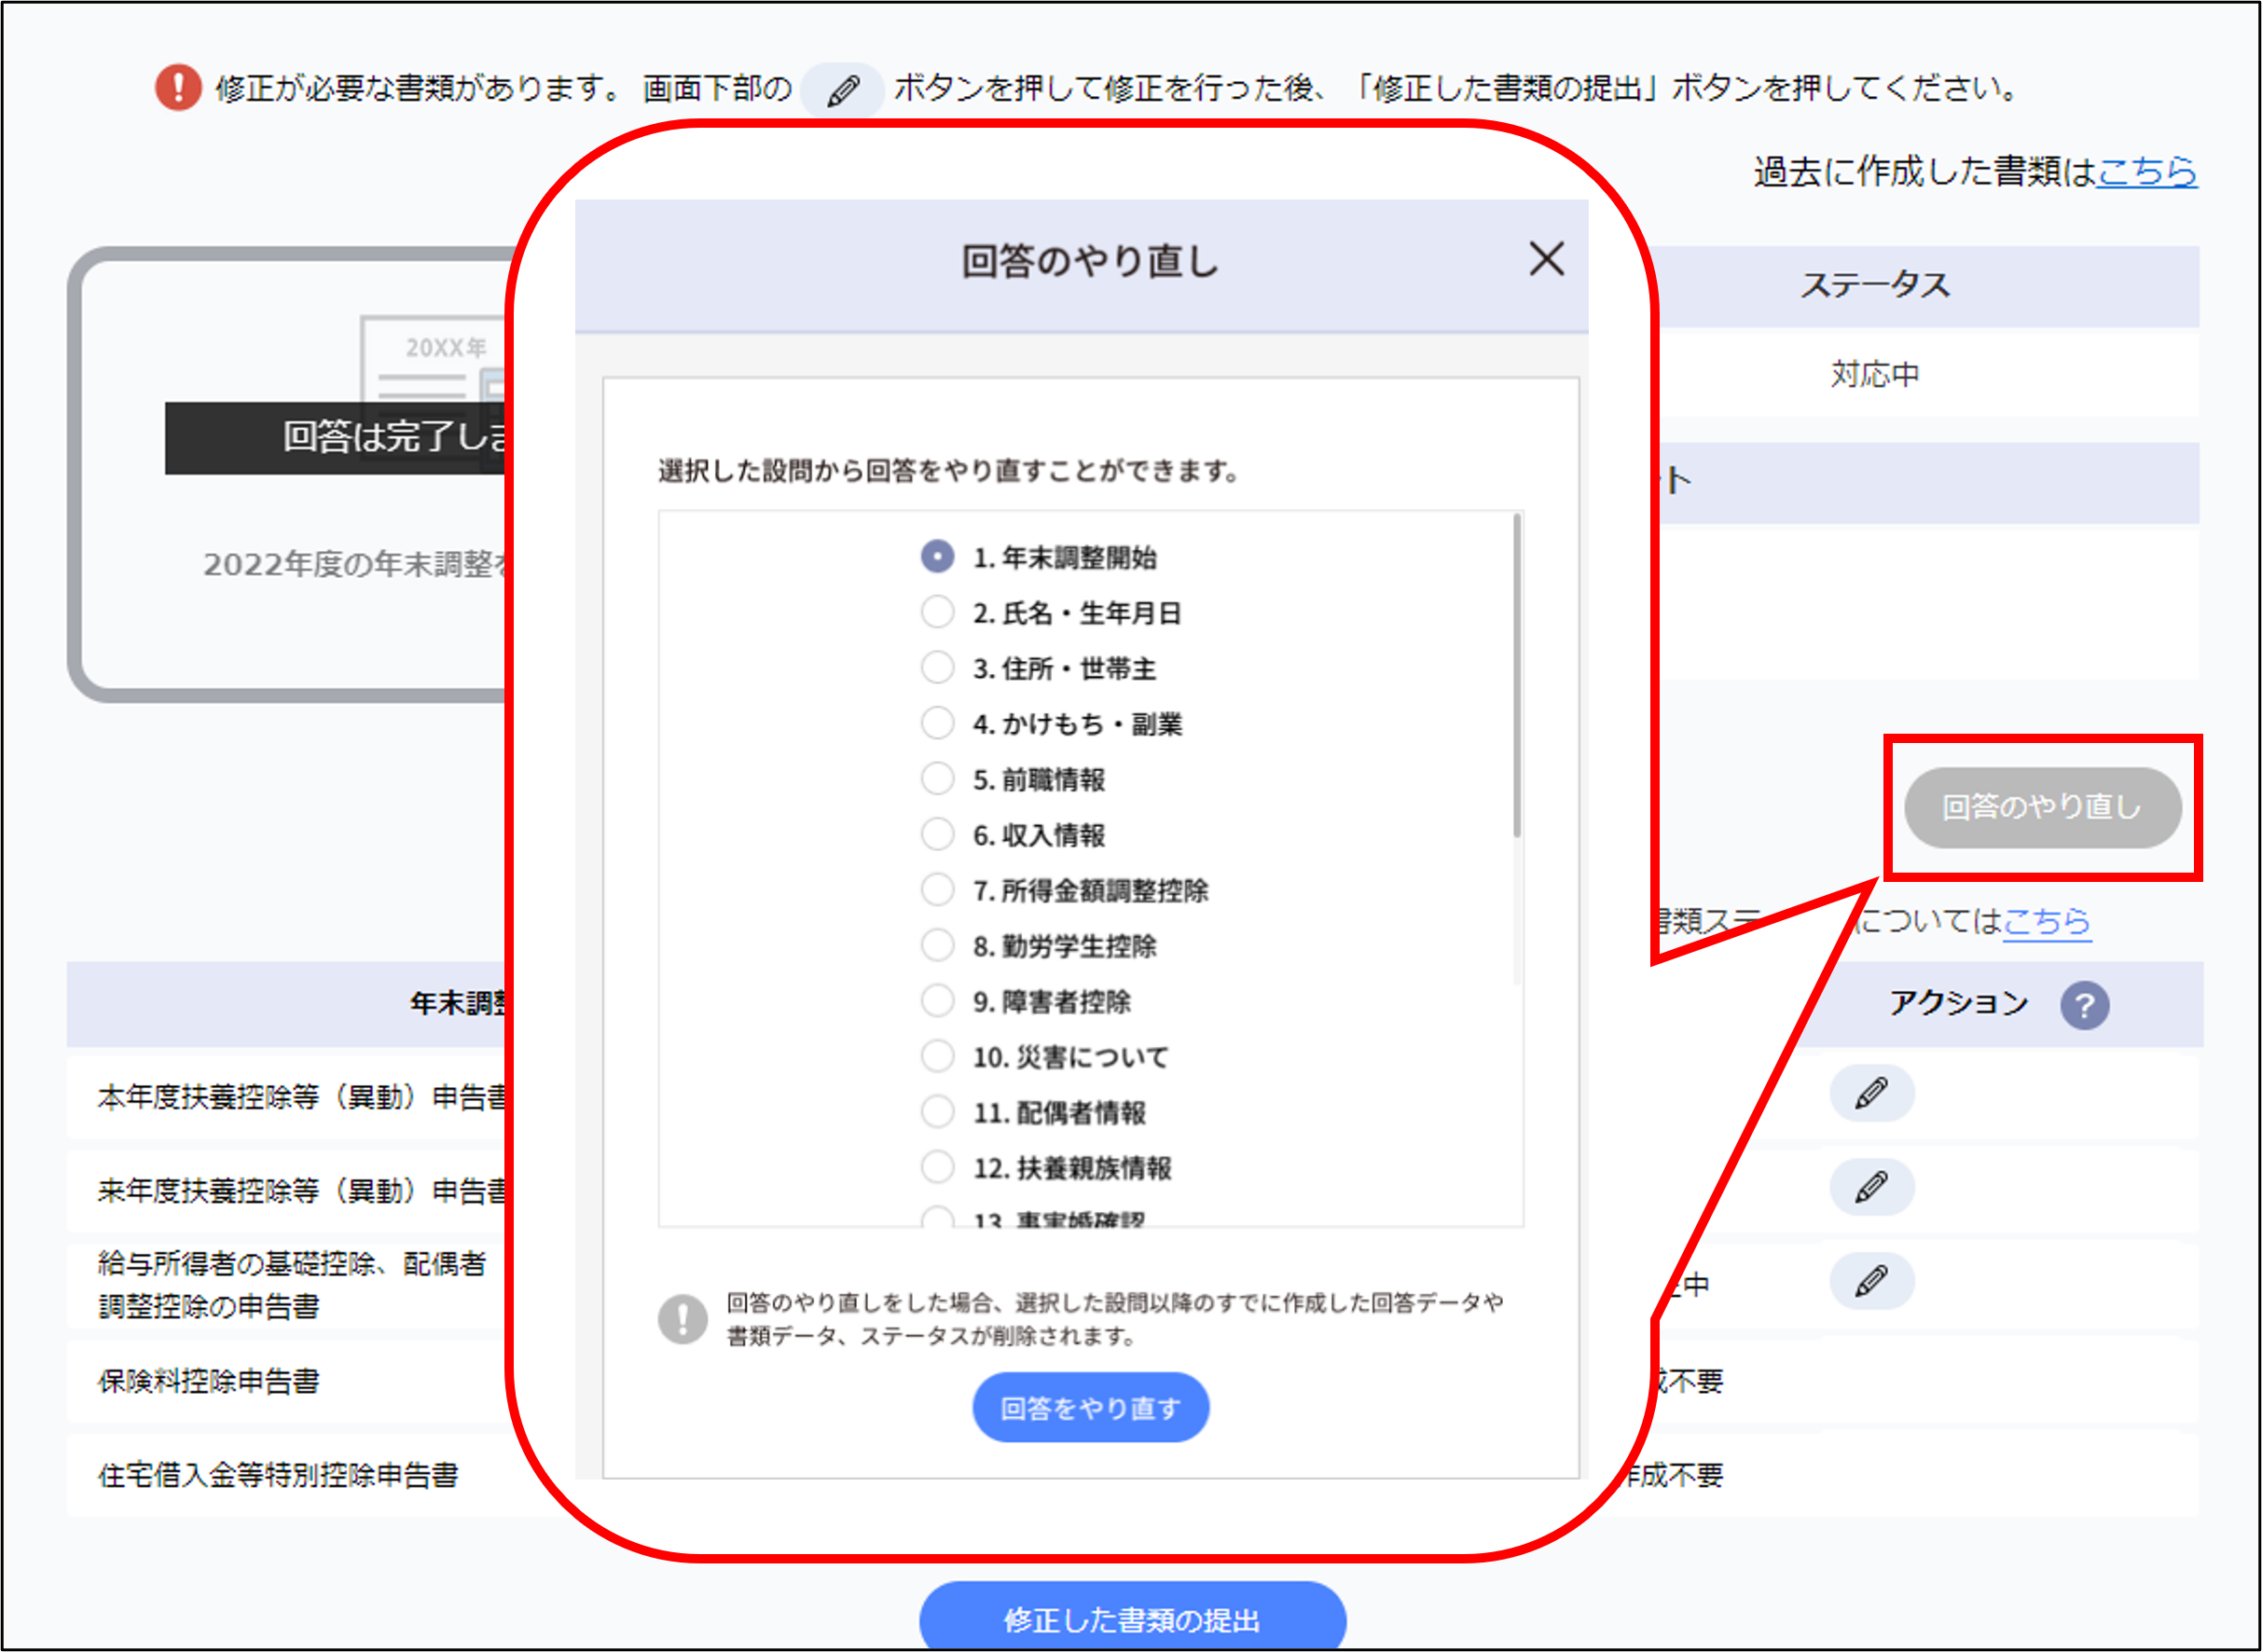Image resolution: width=2262 pixels, height=1652 pixels.
Task: Click pencil edit icon for 来年度扶養控除等申告書
Action: pos(1871,1187)
